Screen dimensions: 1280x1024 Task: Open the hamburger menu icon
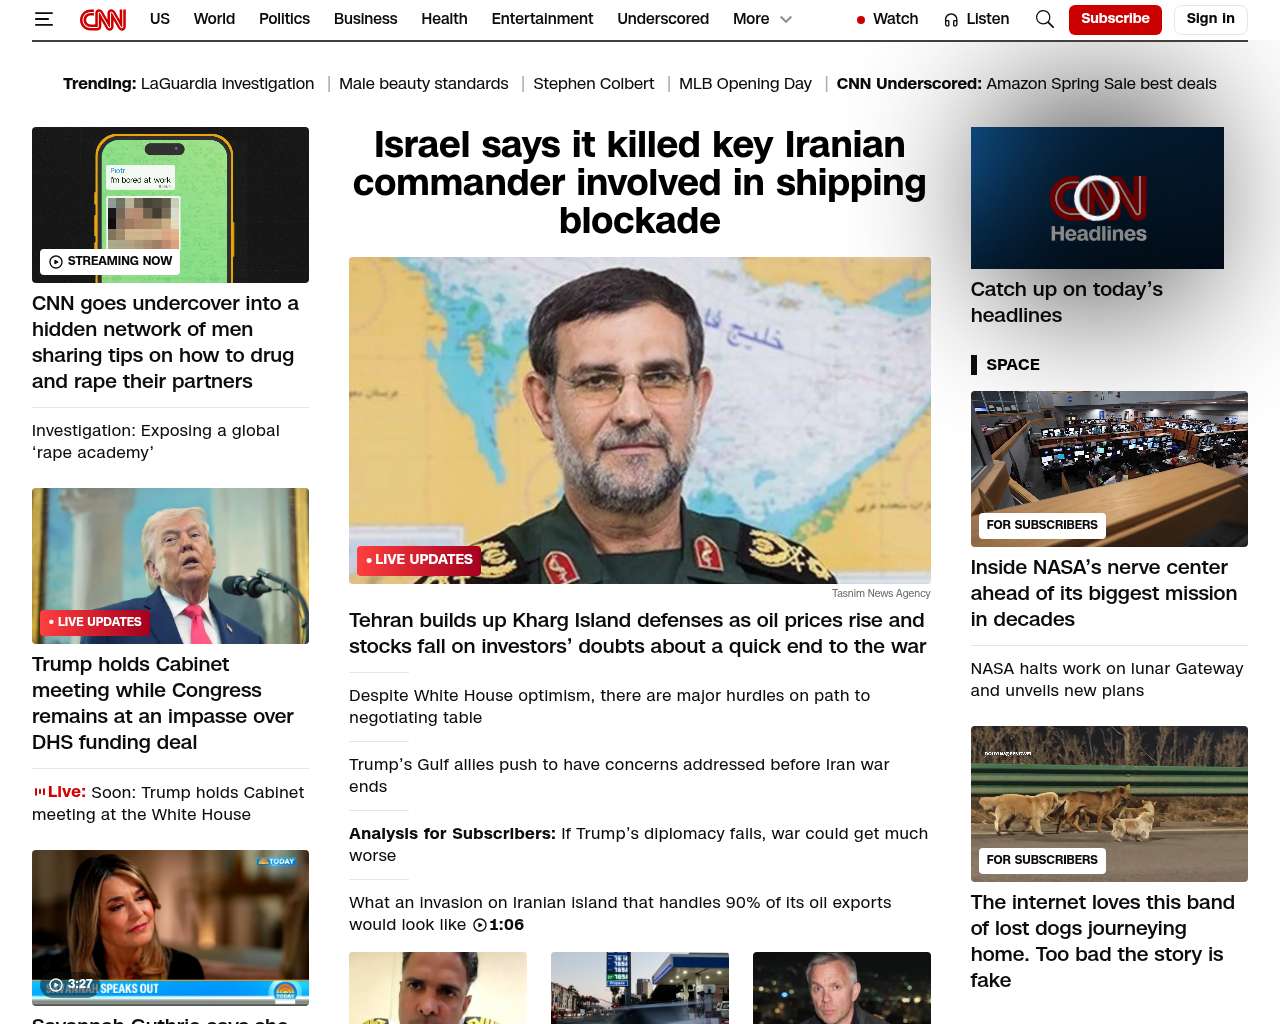(43, 19)
